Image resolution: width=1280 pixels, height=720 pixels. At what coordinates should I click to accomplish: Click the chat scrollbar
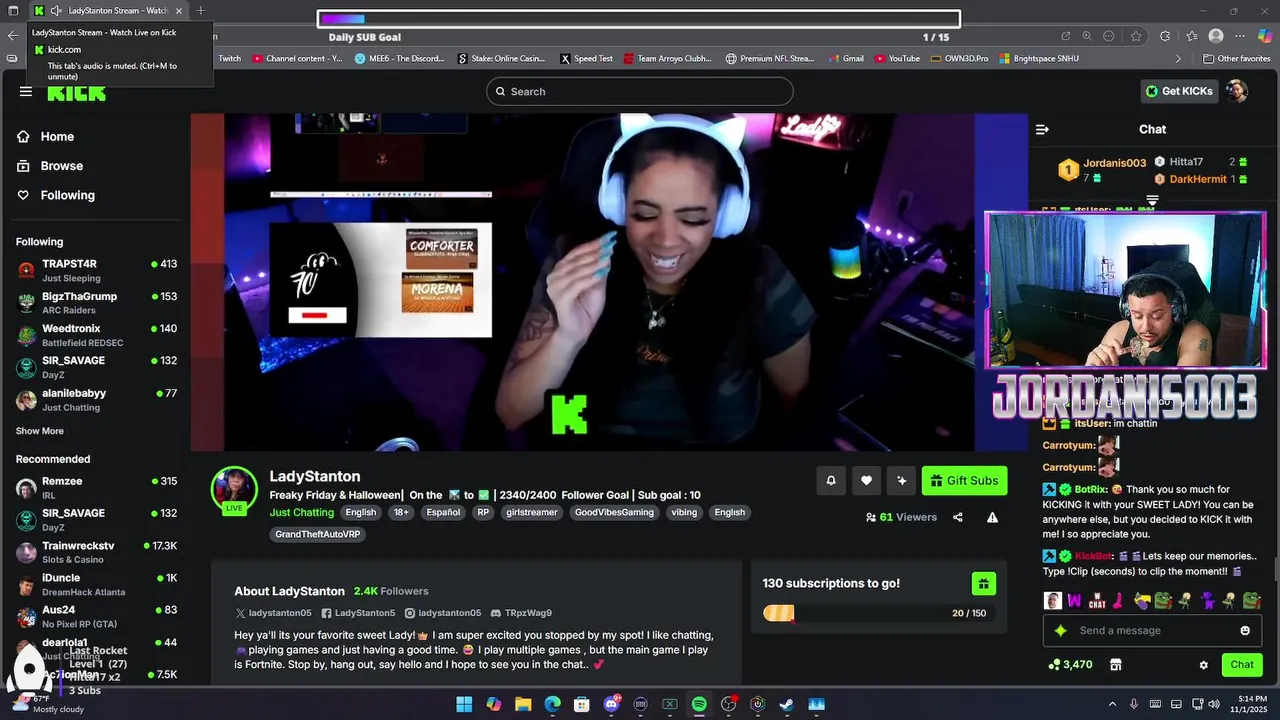tap(1276, 568)
